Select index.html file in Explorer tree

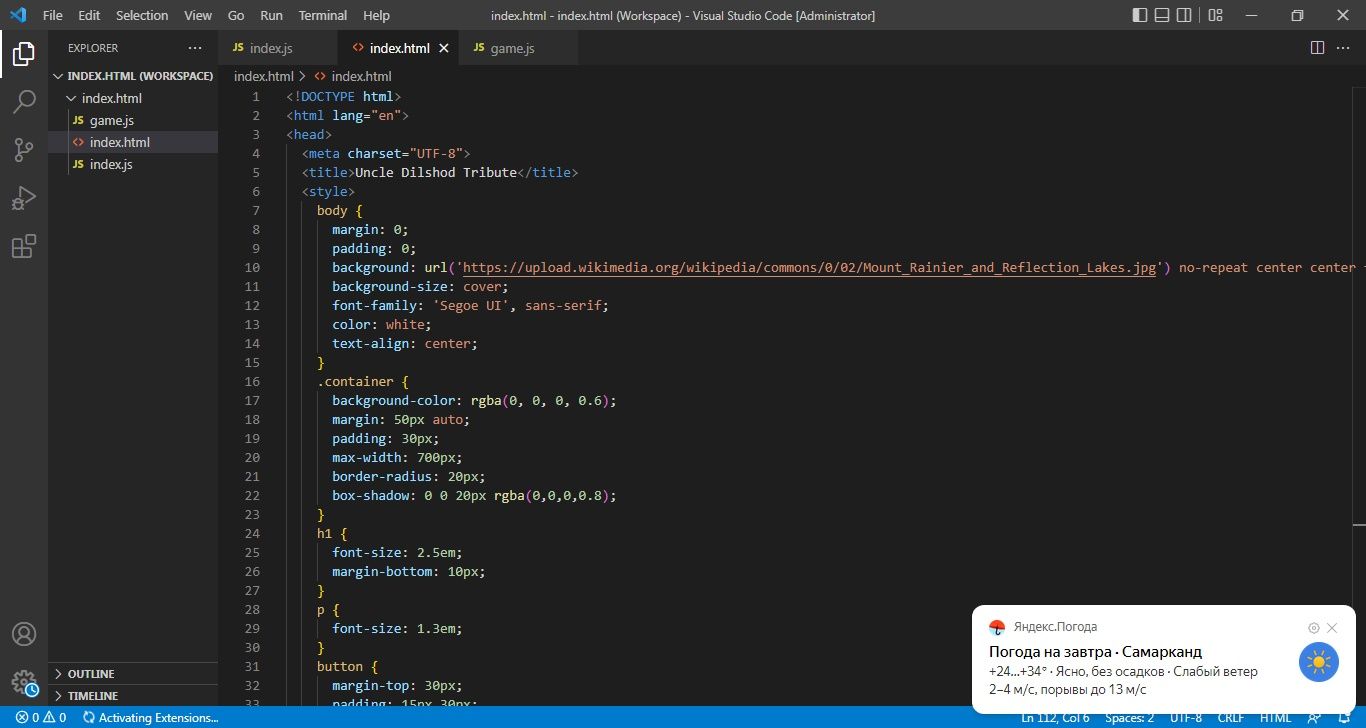point(134,142)
